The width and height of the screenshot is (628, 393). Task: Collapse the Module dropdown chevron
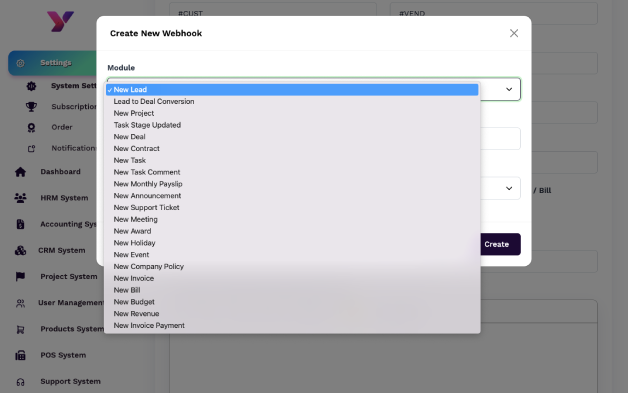pos(509,89)
